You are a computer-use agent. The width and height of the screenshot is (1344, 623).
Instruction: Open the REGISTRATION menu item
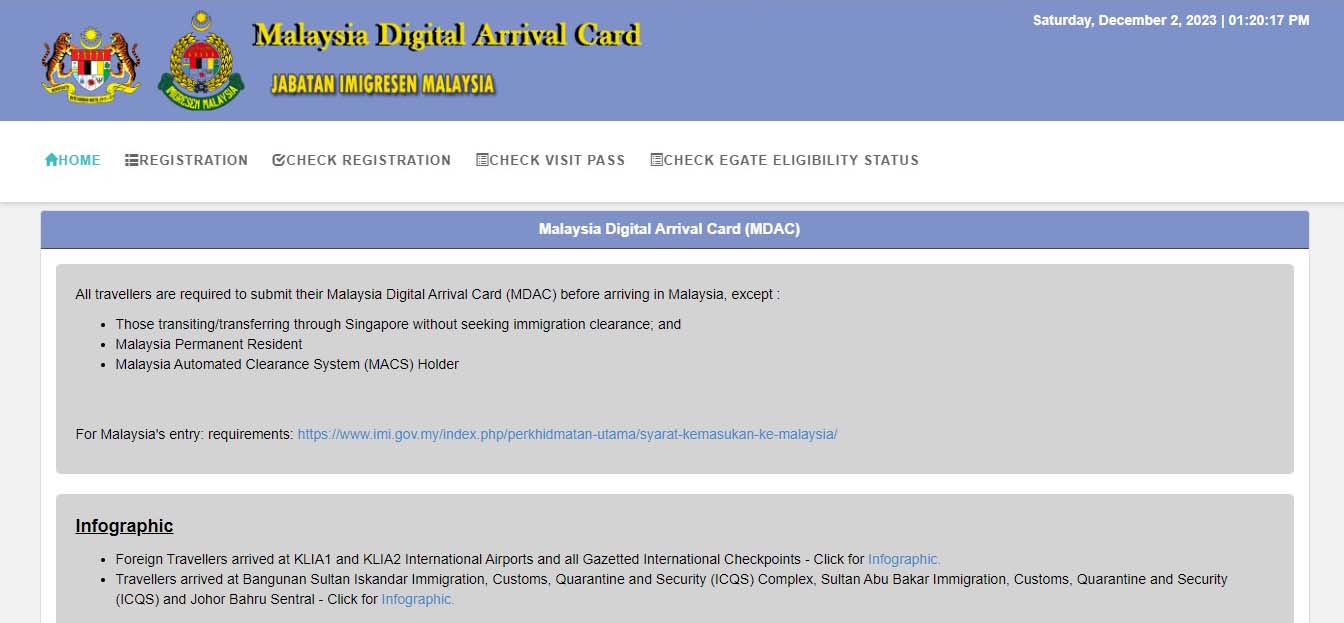(x=193, y=160)
